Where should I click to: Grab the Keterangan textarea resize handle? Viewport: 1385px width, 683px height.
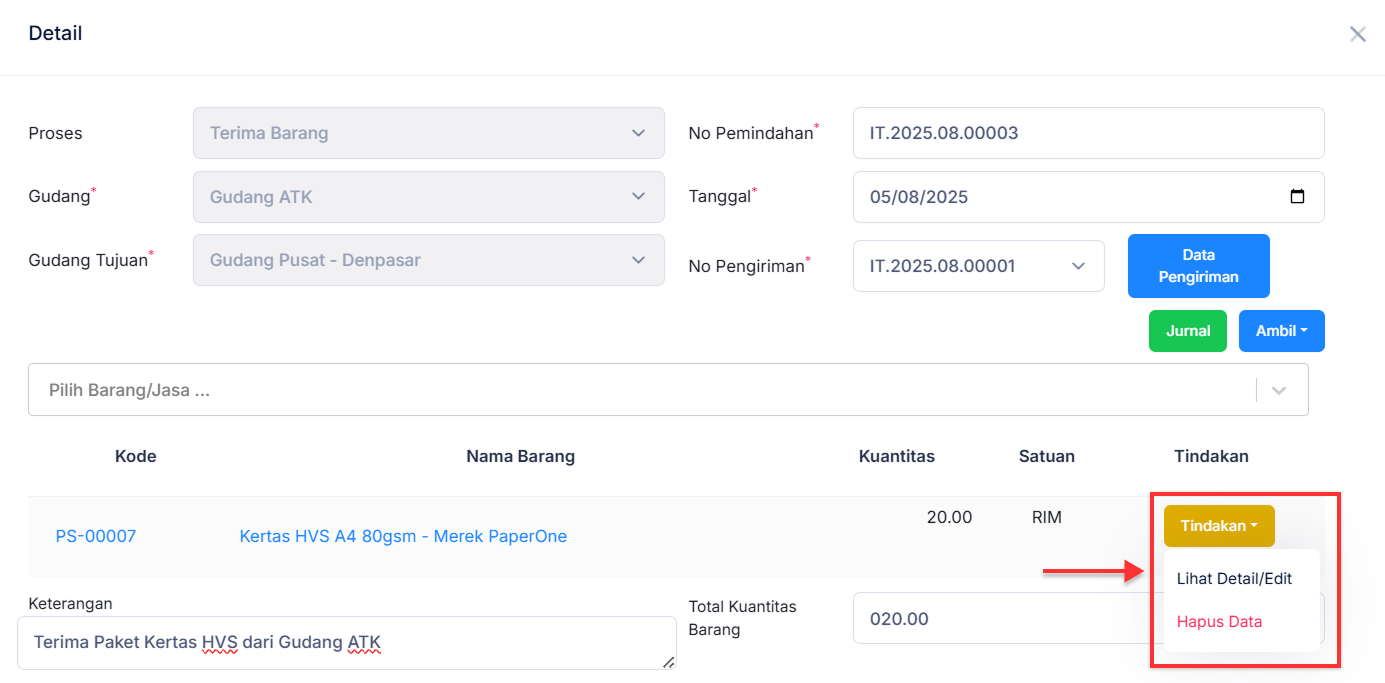(669, 662)
